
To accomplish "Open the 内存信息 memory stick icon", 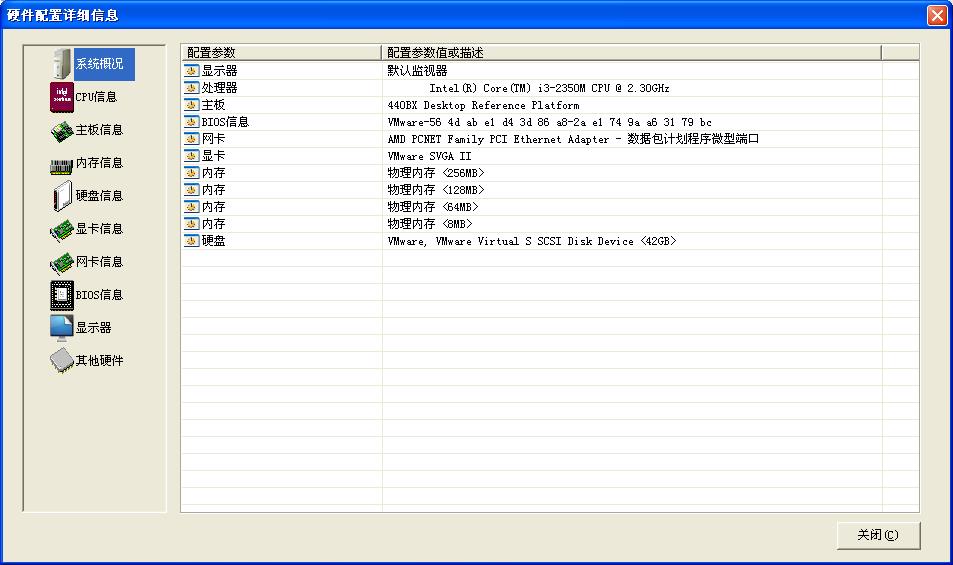I will pos(61,164).
